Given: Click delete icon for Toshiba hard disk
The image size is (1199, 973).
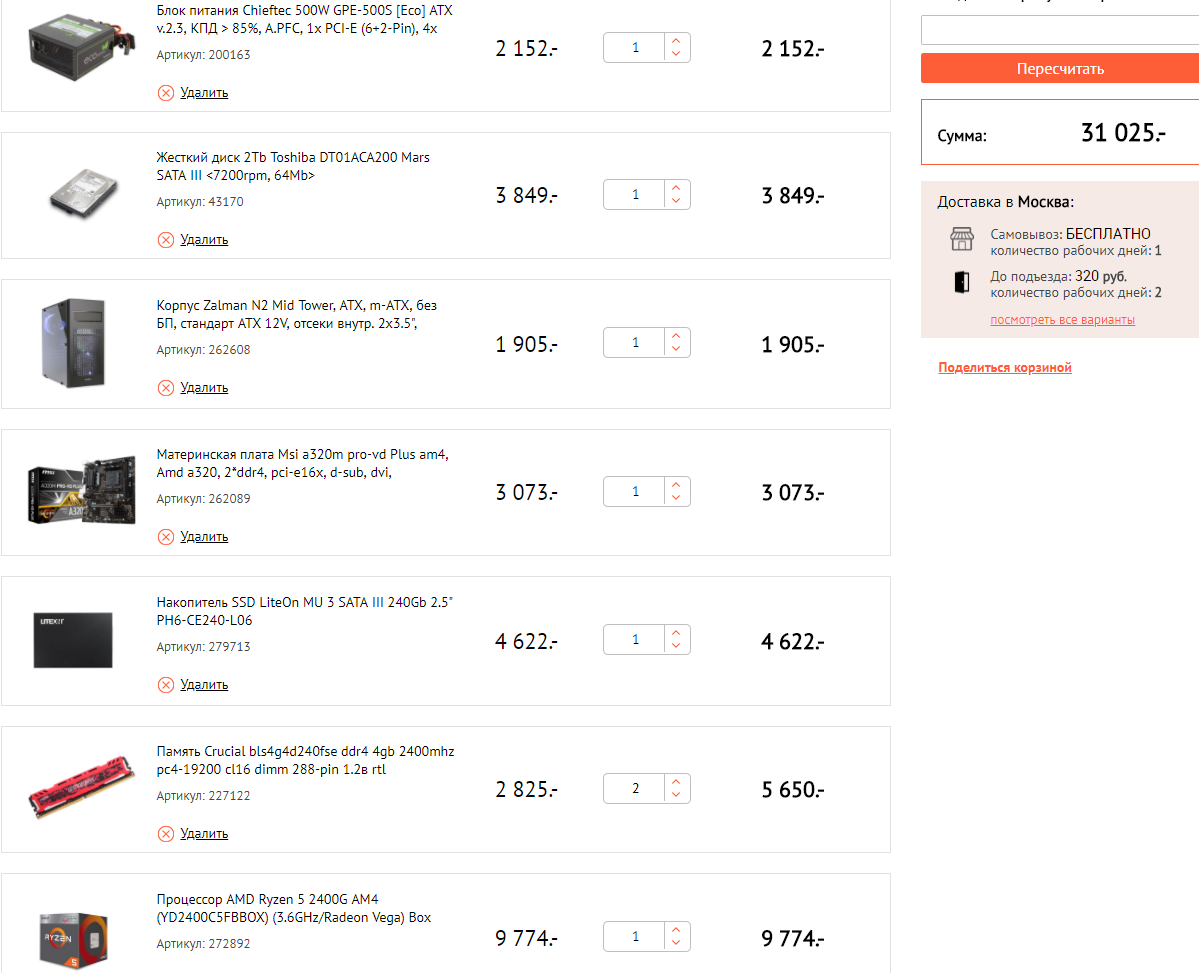Looking at the screenshot, I should [x=166, y=240].
